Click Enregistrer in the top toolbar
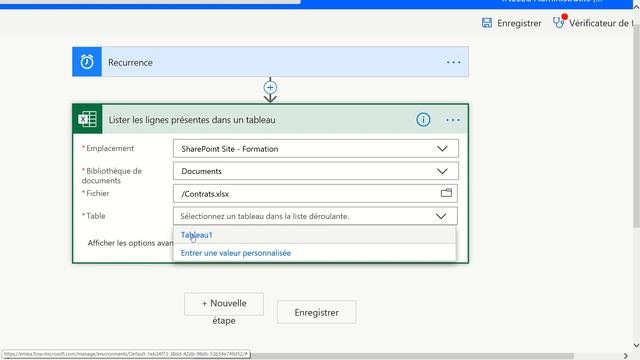The width and height of the screenshot is (640, 360). [519, 23]
